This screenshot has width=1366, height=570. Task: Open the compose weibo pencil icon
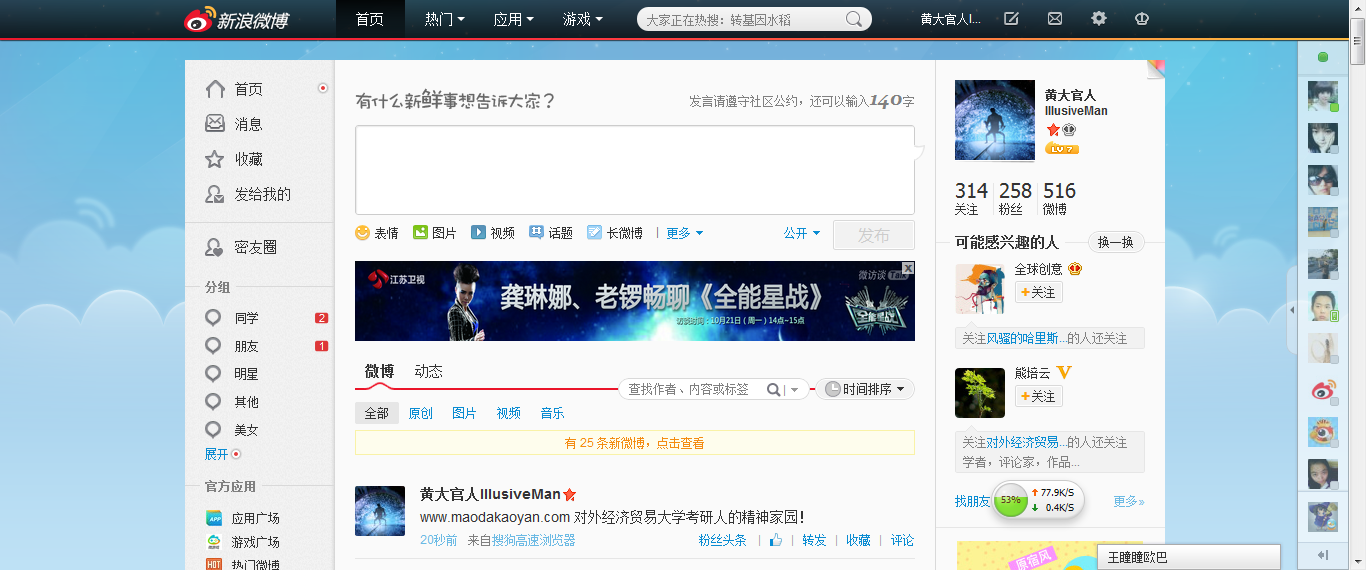point(1011,19)
